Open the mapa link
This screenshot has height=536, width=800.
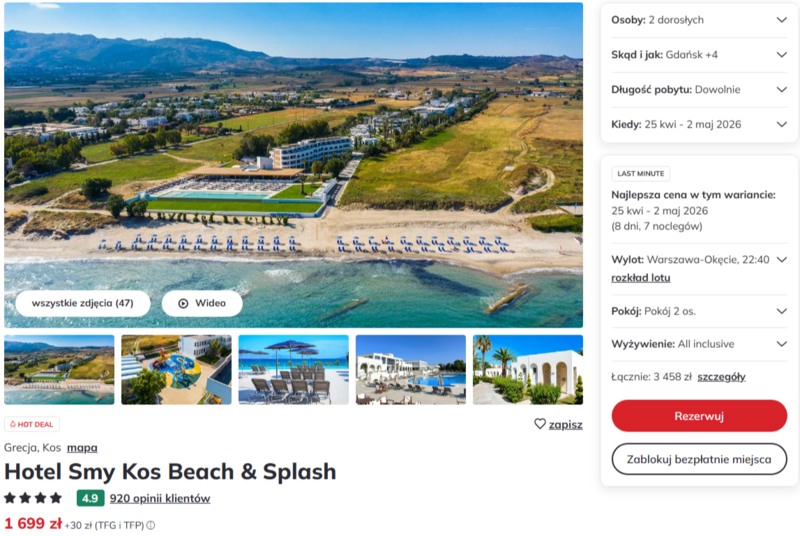coord(82,447)
